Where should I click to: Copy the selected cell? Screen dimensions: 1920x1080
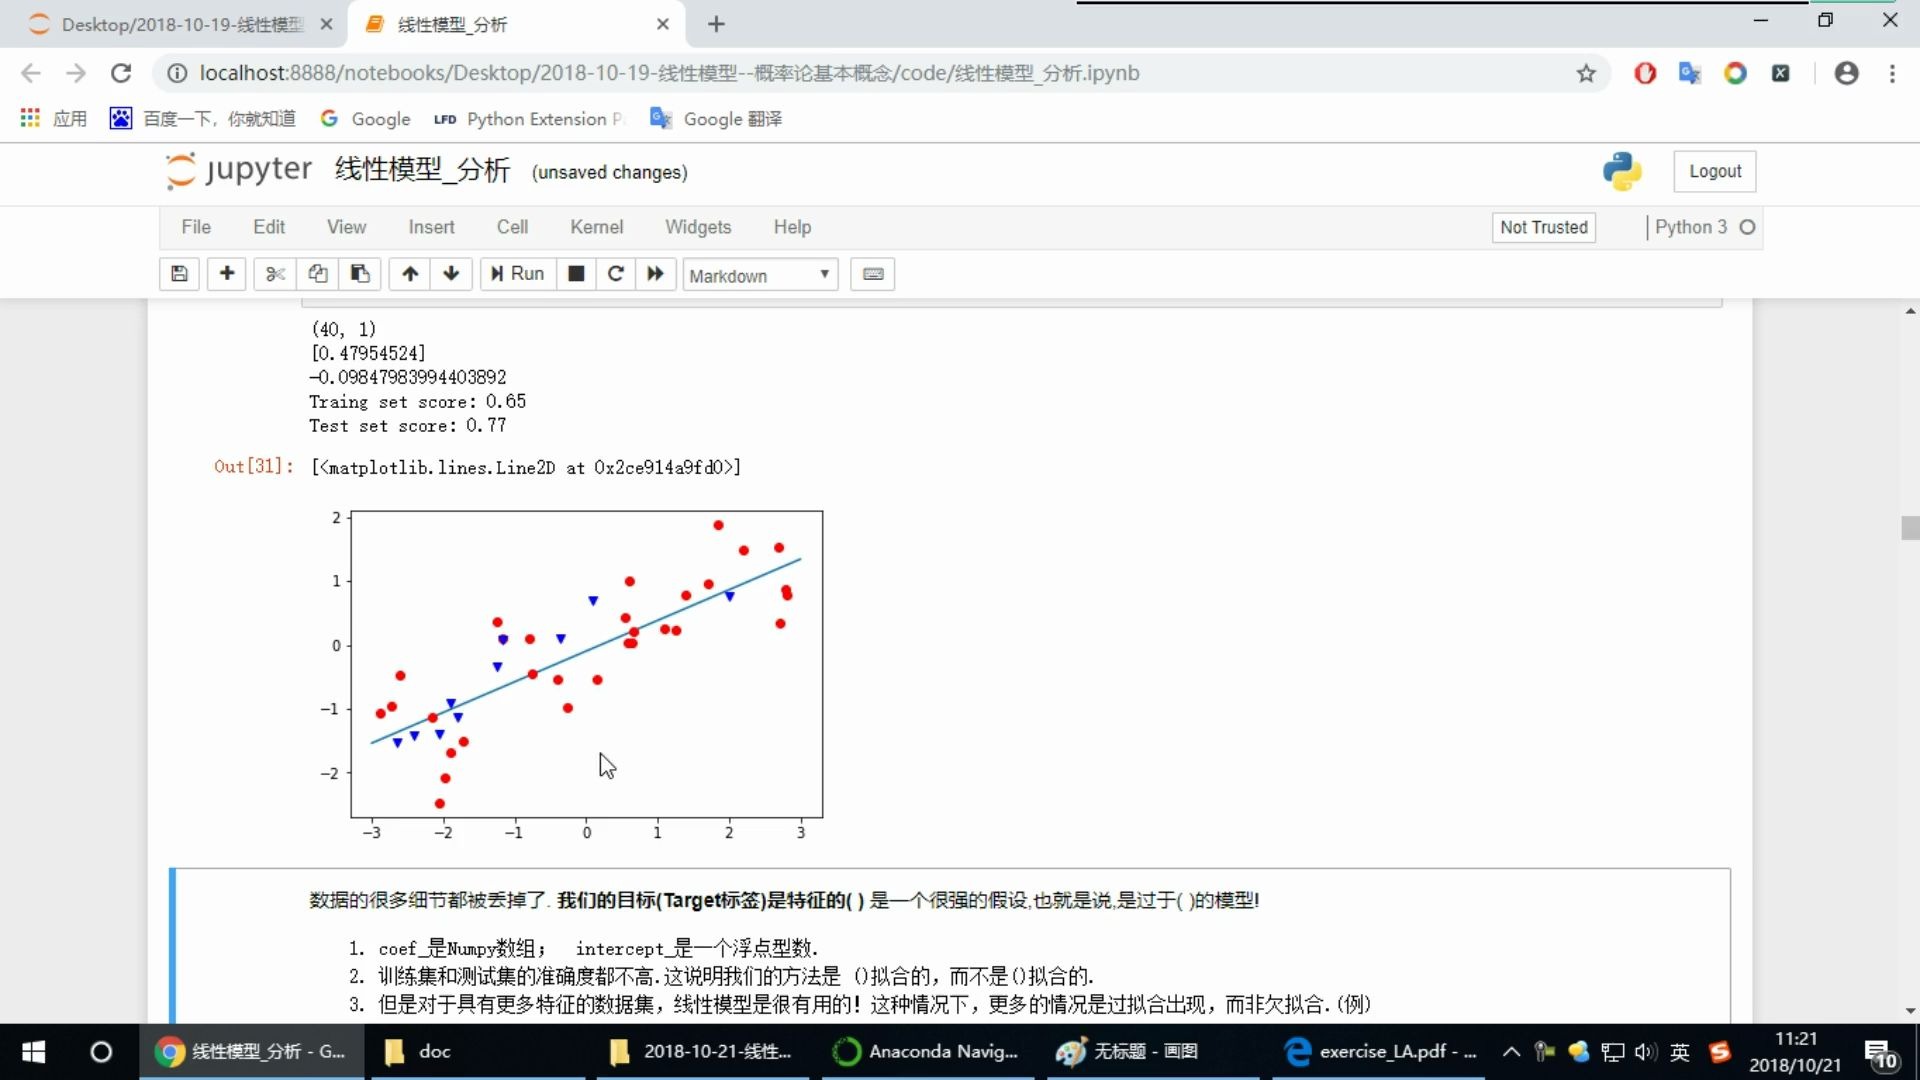click(317, 274)
